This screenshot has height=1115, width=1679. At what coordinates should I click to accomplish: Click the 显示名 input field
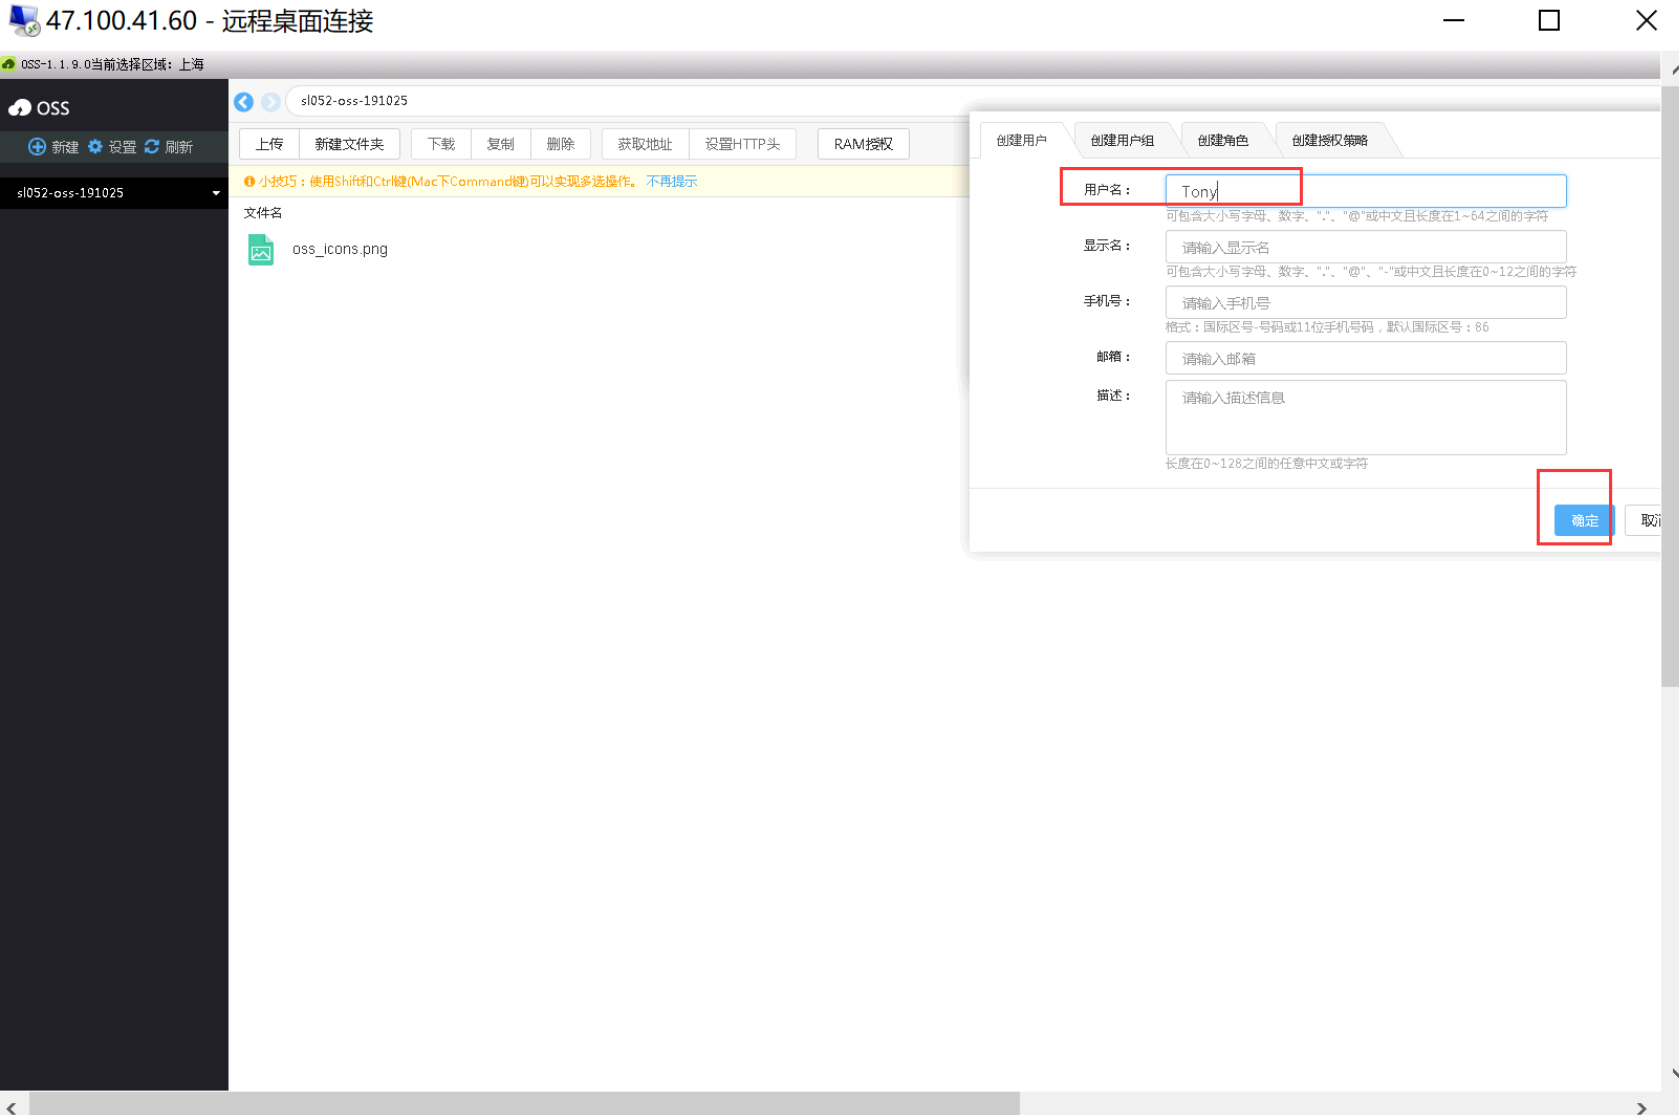(x=1365, y=247)
